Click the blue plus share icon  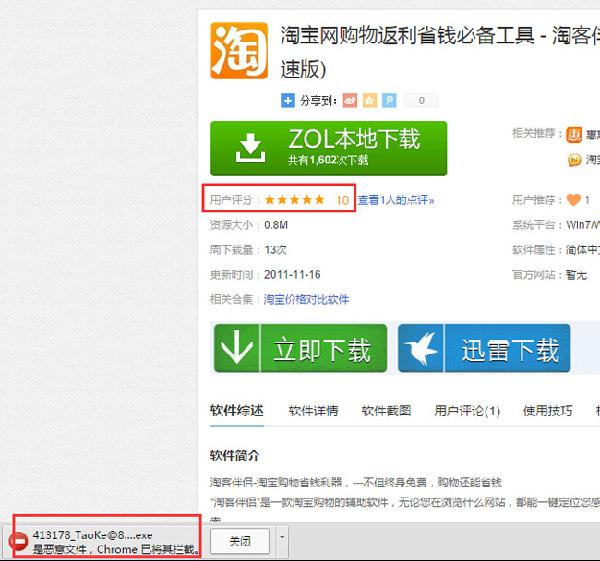pos(288,101)
